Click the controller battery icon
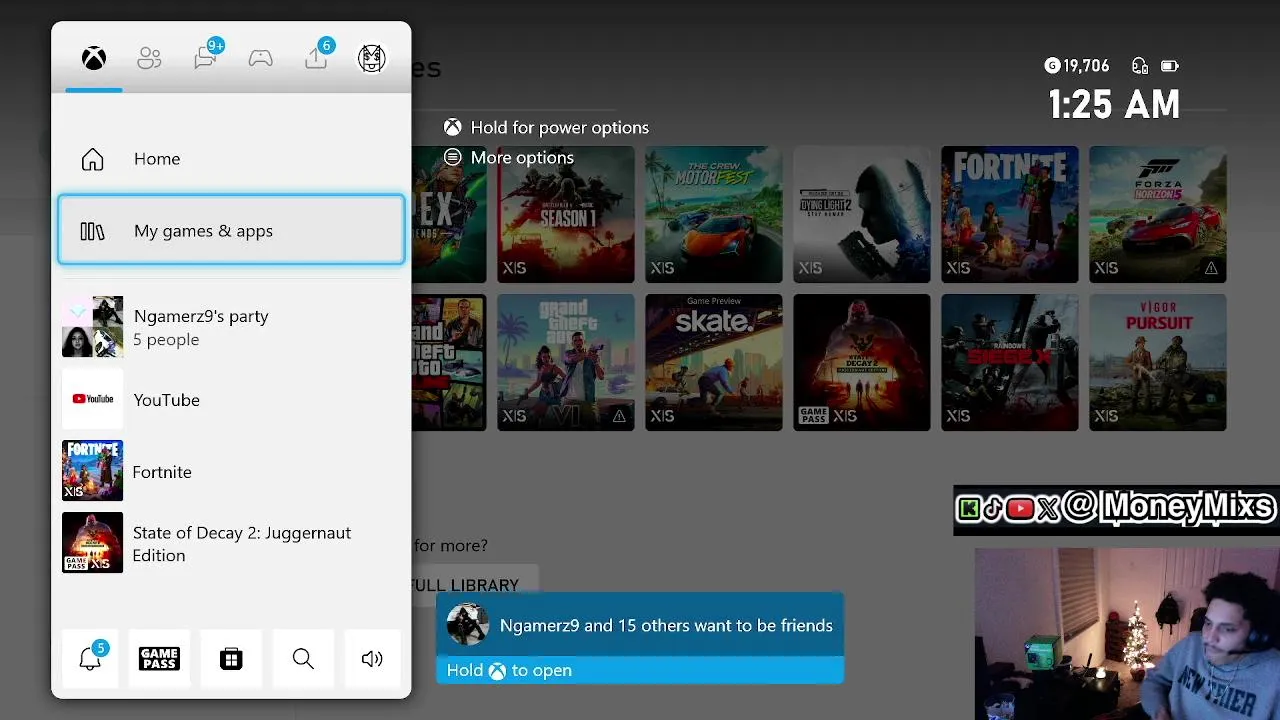Viewport: 1280px width, 720px height. tap(1170, 66)
